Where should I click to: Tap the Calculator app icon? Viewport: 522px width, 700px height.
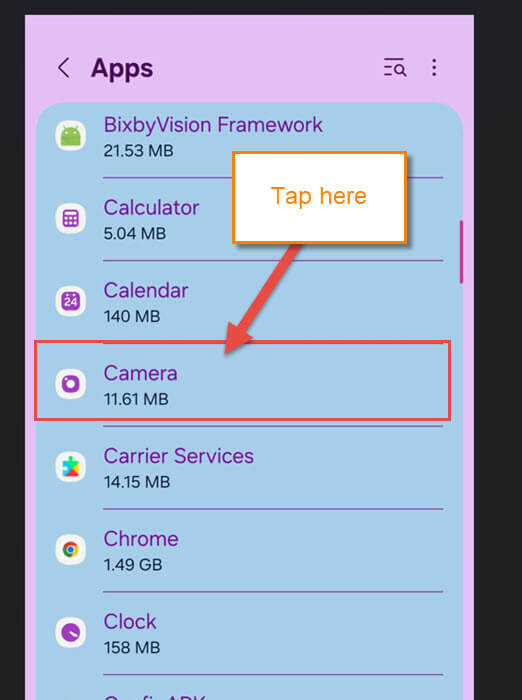tap(71, 219)
